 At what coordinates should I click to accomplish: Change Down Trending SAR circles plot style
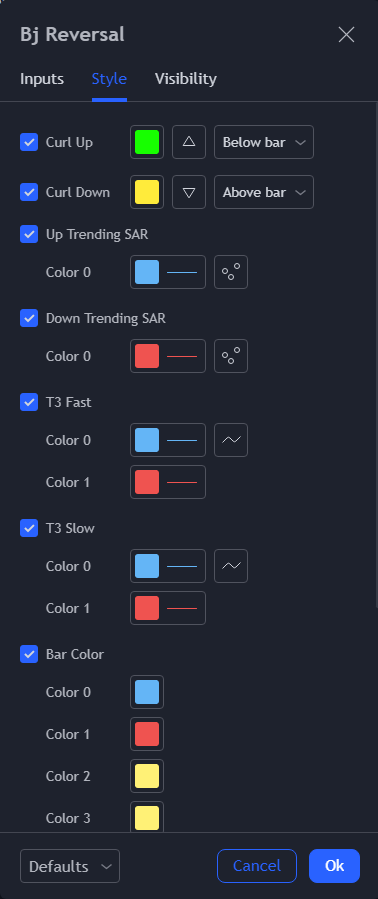231,356
